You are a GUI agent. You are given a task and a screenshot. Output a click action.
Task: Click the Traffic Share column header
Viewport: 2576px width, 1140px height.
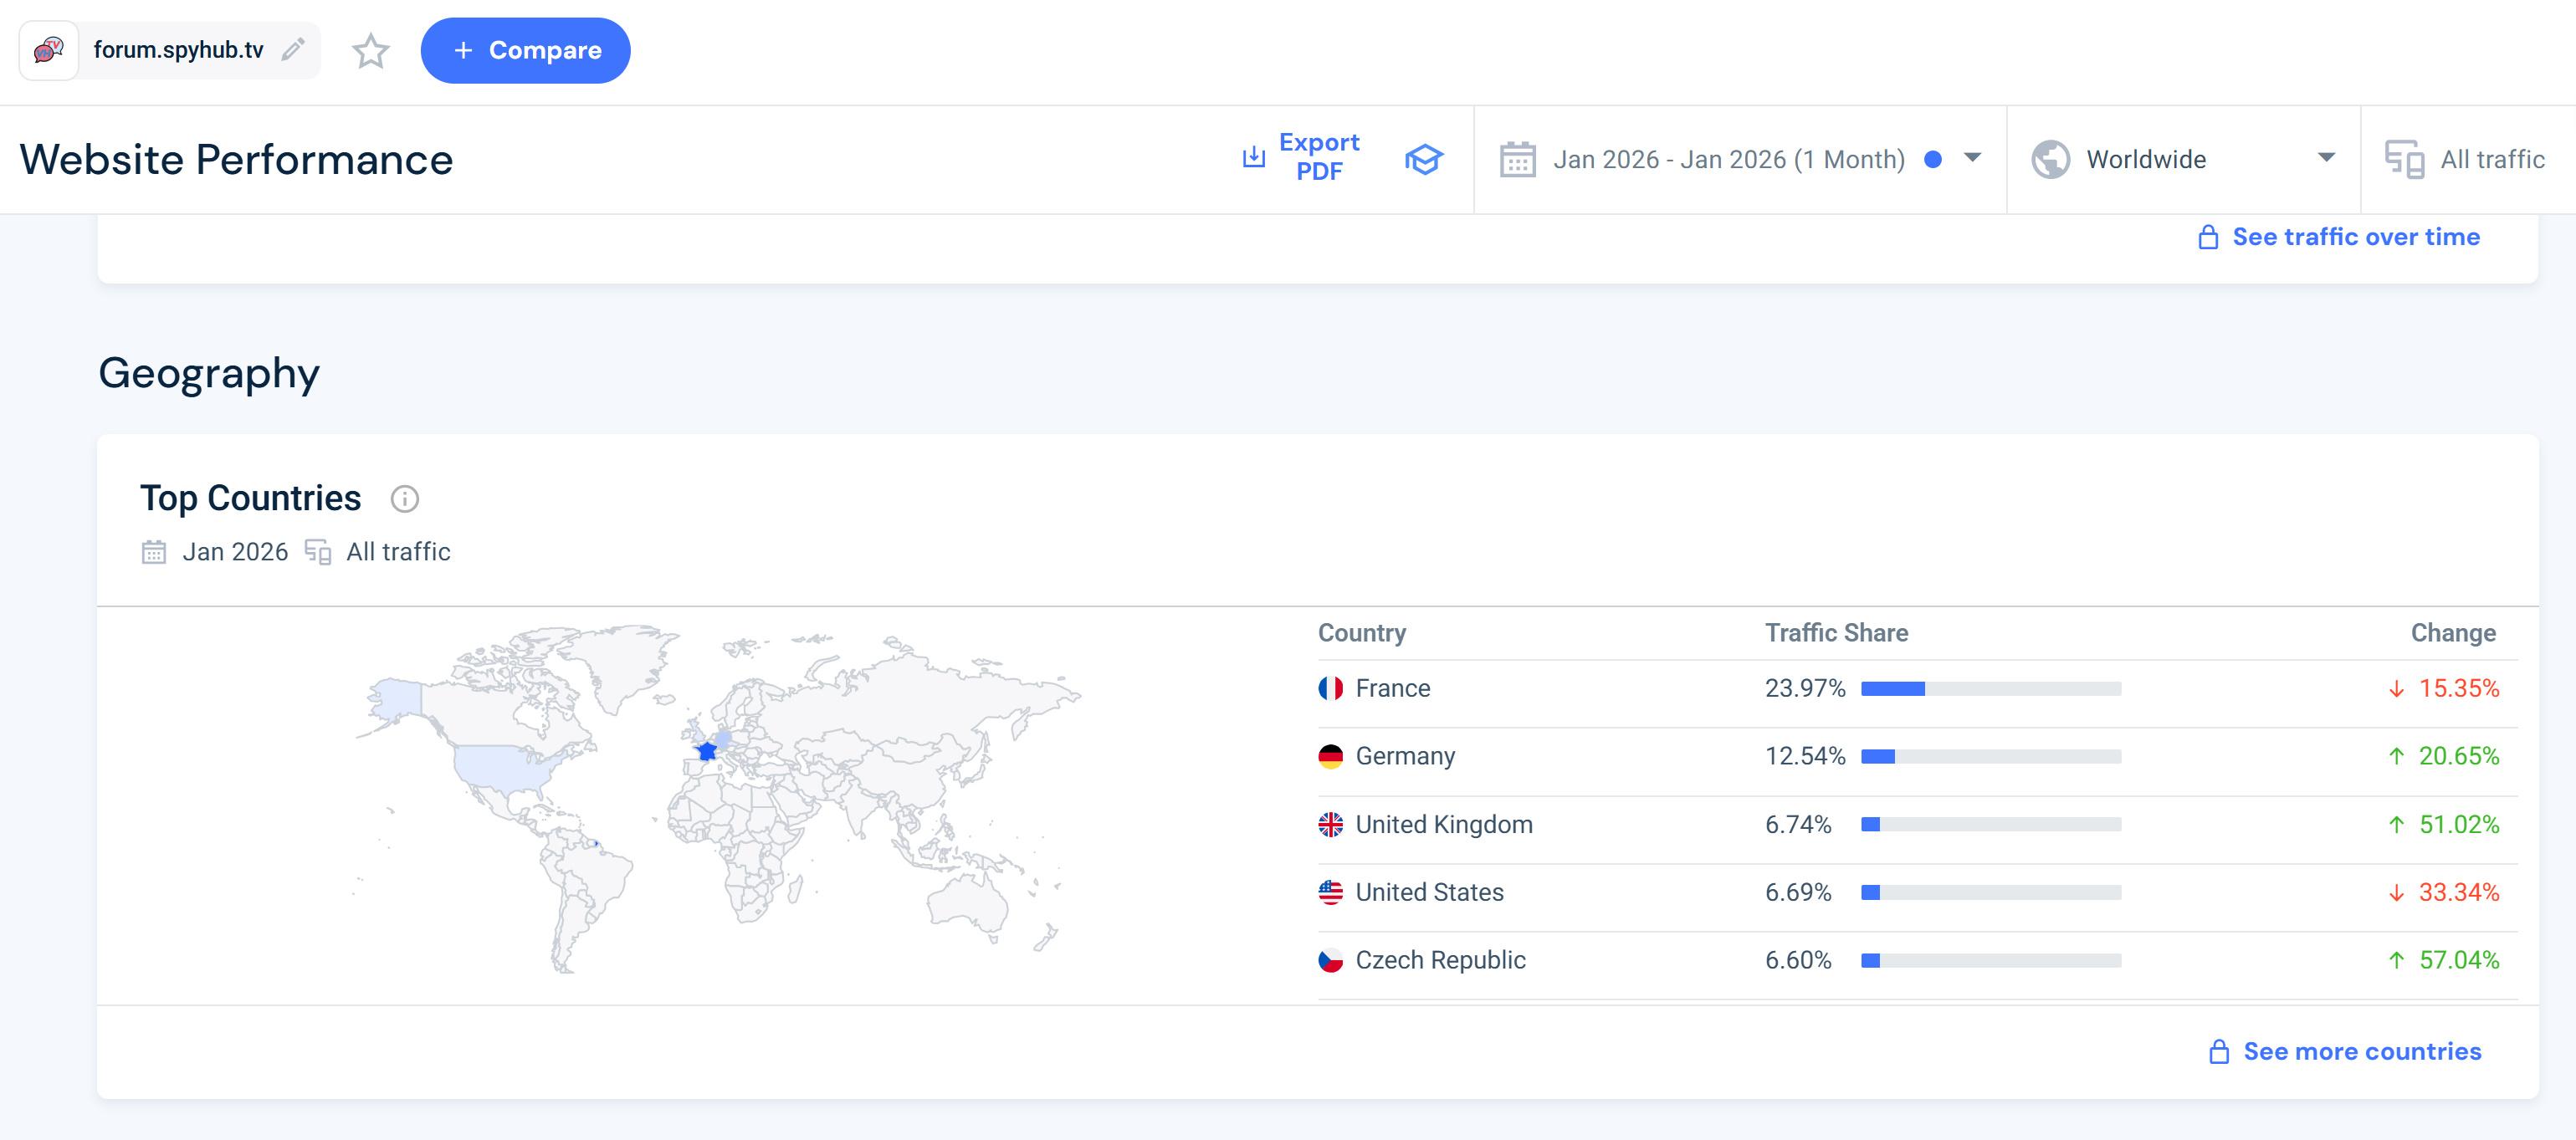point(1836,633)
